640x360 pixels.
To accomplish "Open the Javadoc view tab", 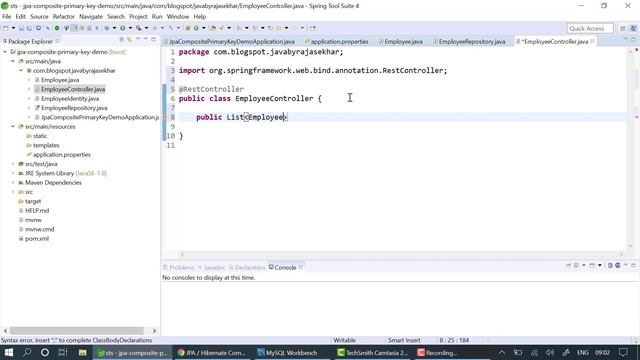I will [212, 267].
